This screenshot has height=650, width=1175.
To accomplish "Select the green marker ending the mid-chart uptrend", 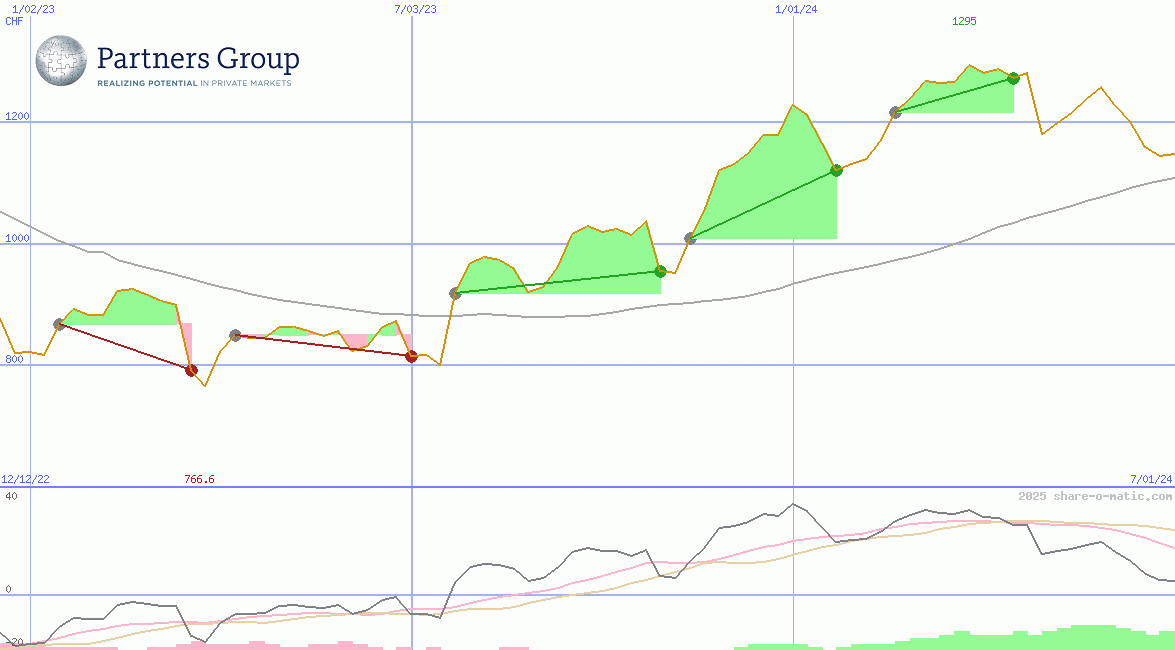I will coord(661,270).
